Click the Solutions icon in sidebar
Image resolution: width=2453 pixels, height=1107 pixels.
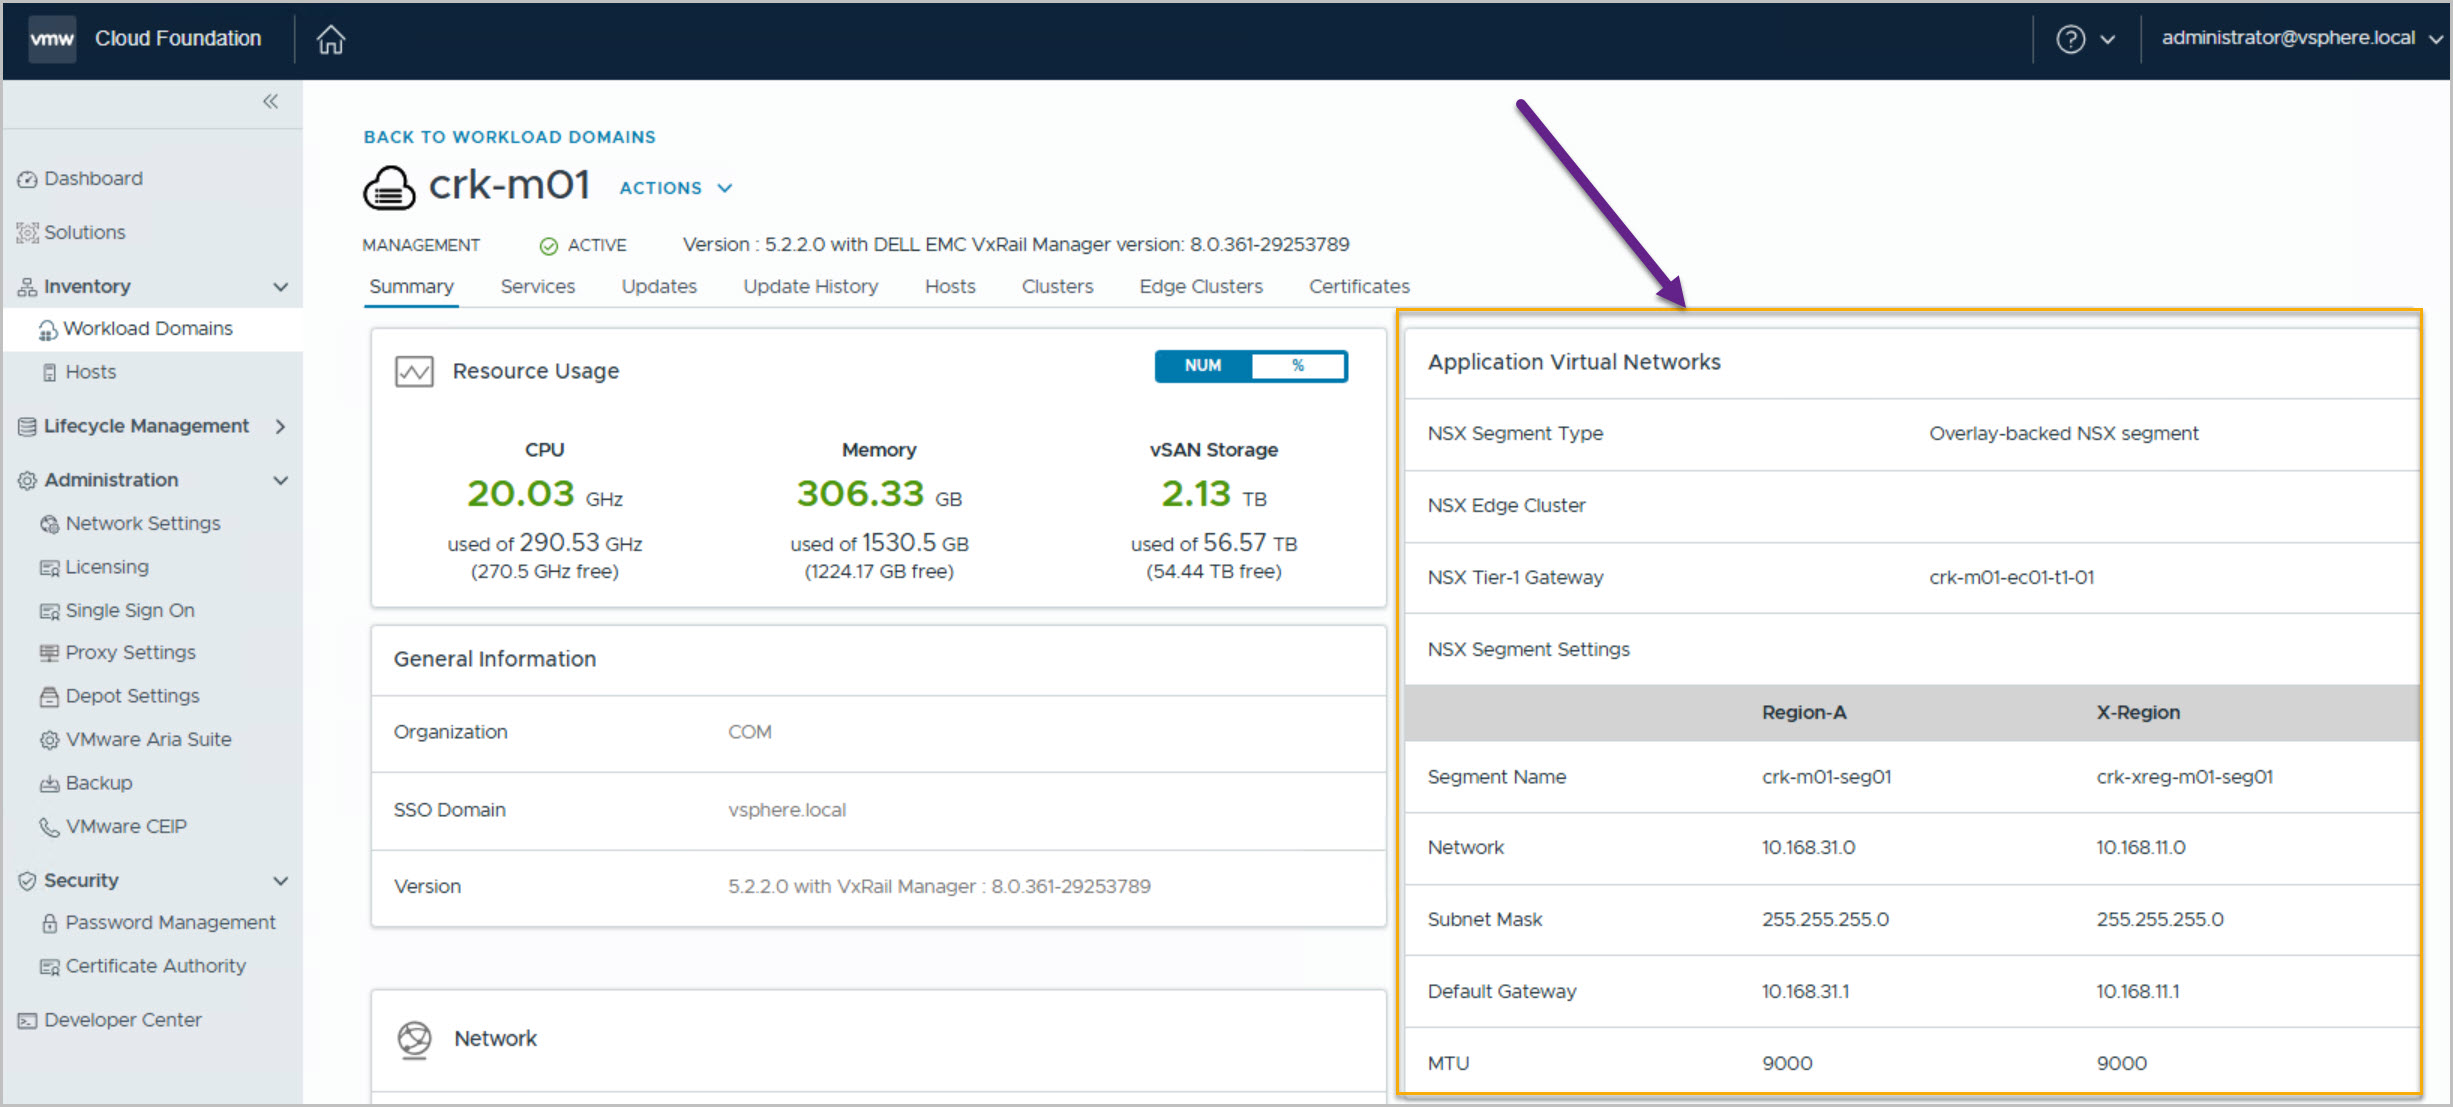coord(27,233)
